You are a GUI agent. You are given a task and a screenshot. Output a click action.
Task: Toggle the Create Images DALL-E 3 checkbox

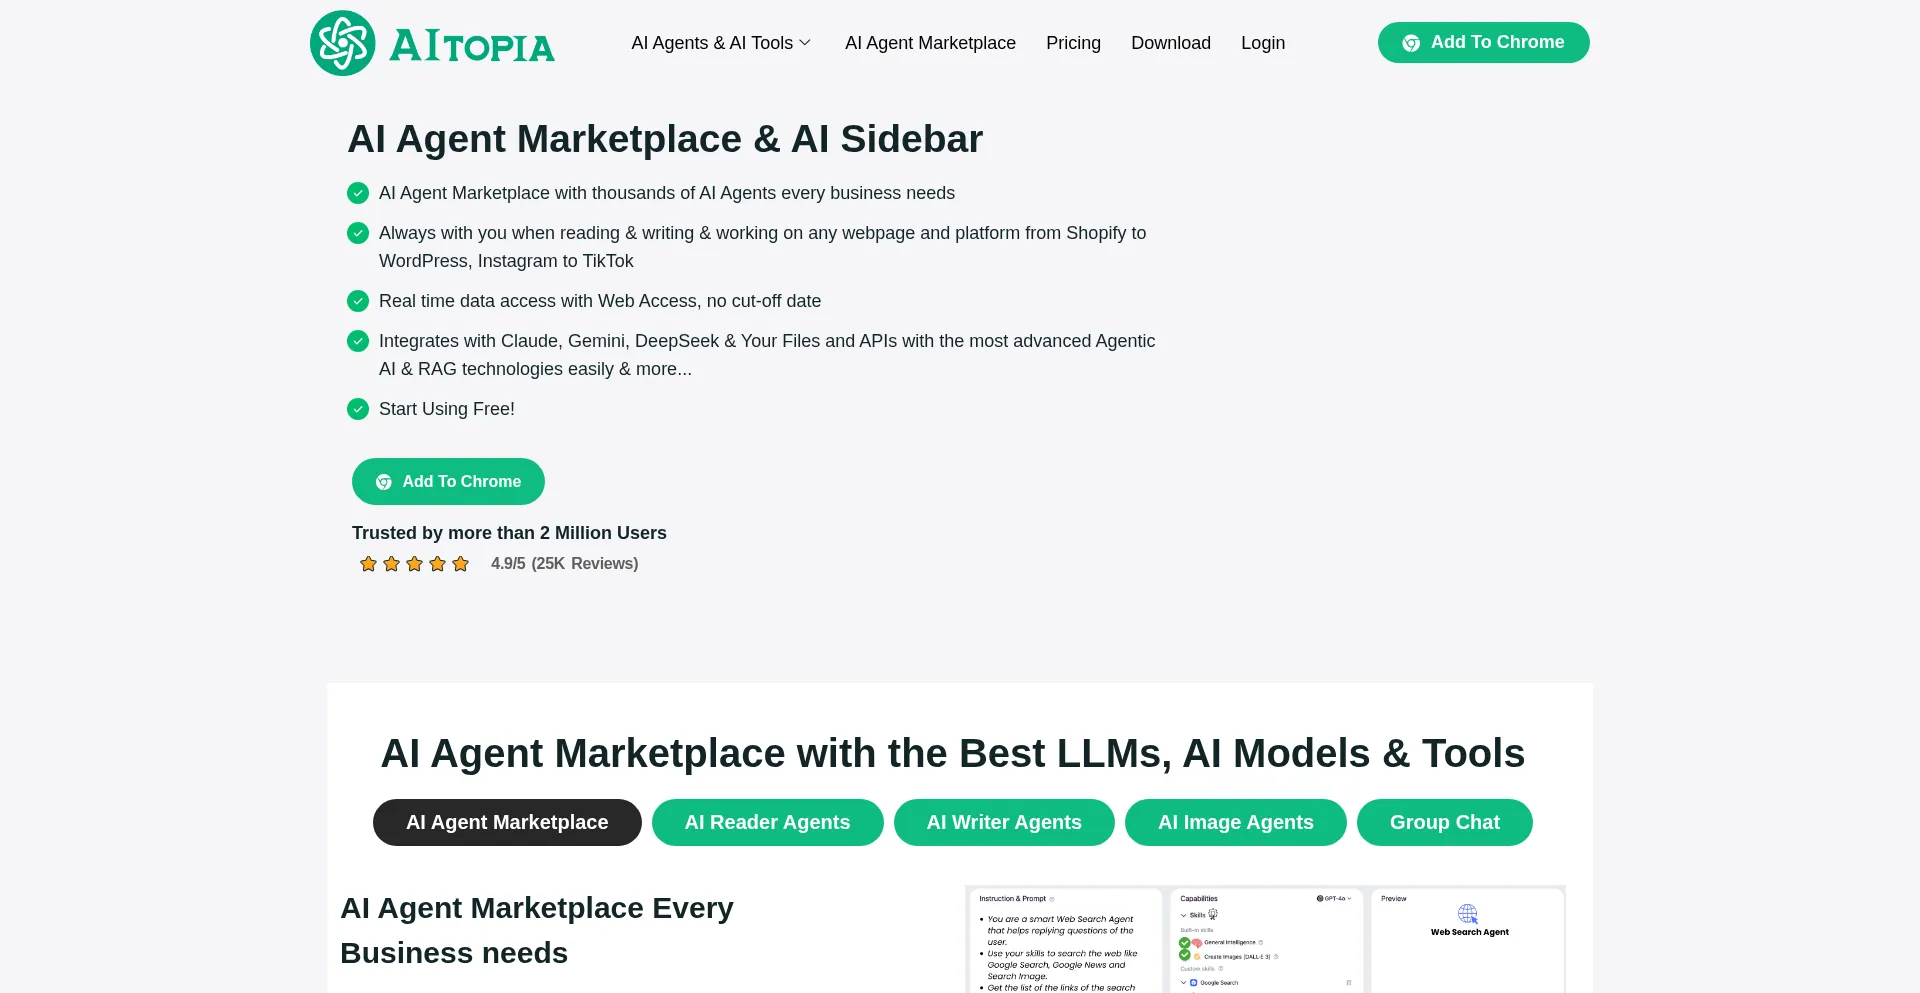[x=1185, y=956]
